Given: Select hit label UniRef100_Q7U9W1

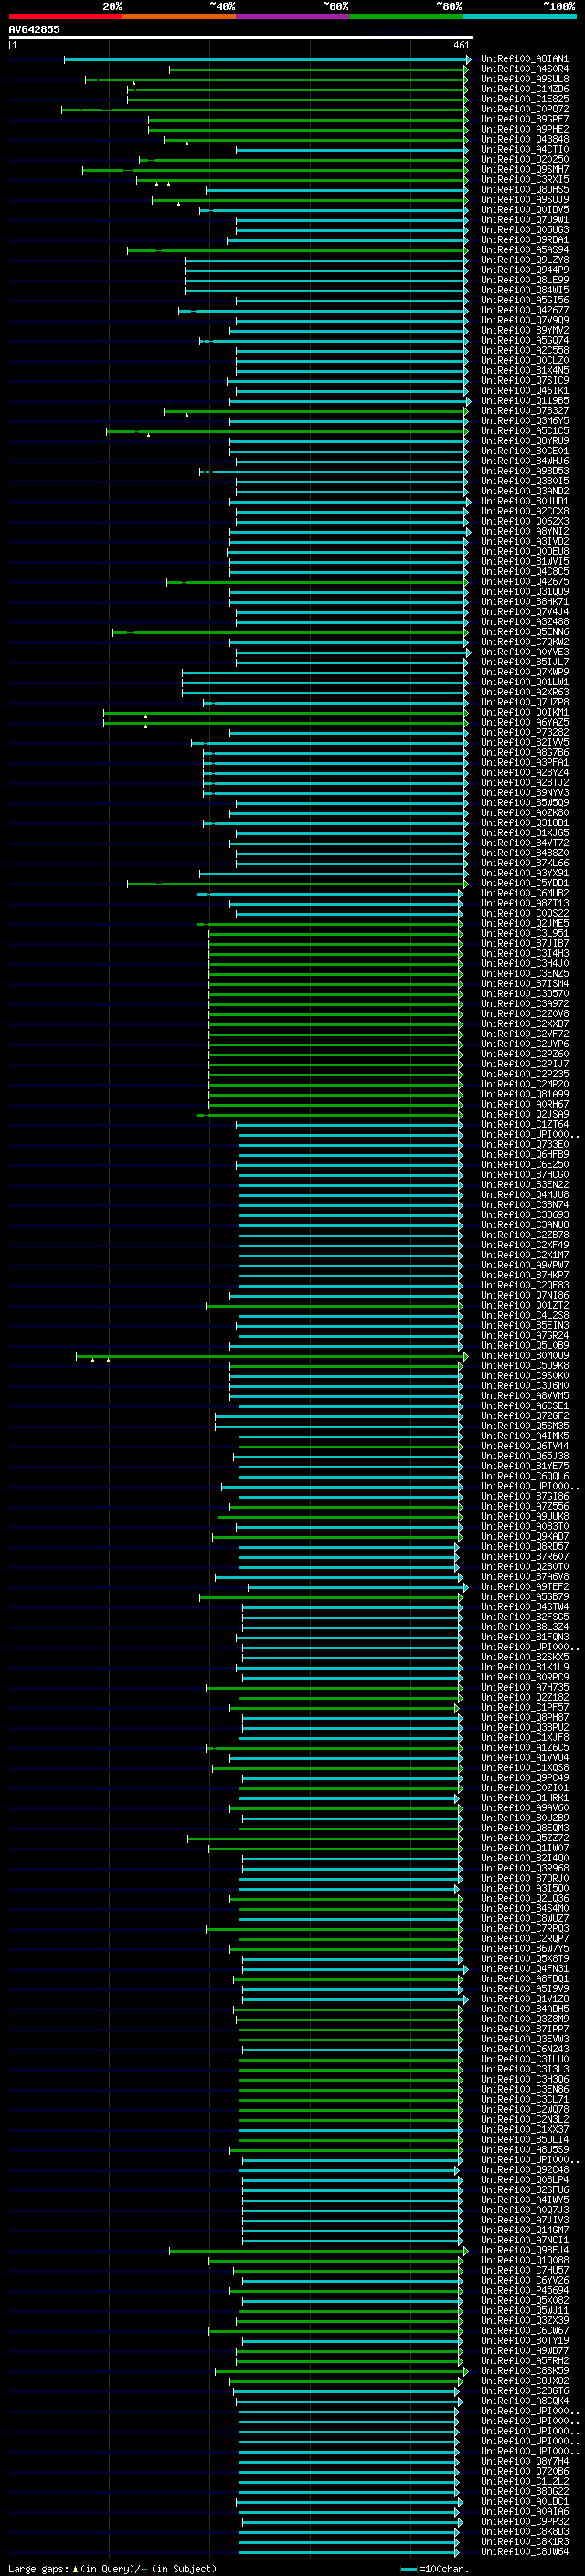Looking at the screenshot, I should click(524, 219).
